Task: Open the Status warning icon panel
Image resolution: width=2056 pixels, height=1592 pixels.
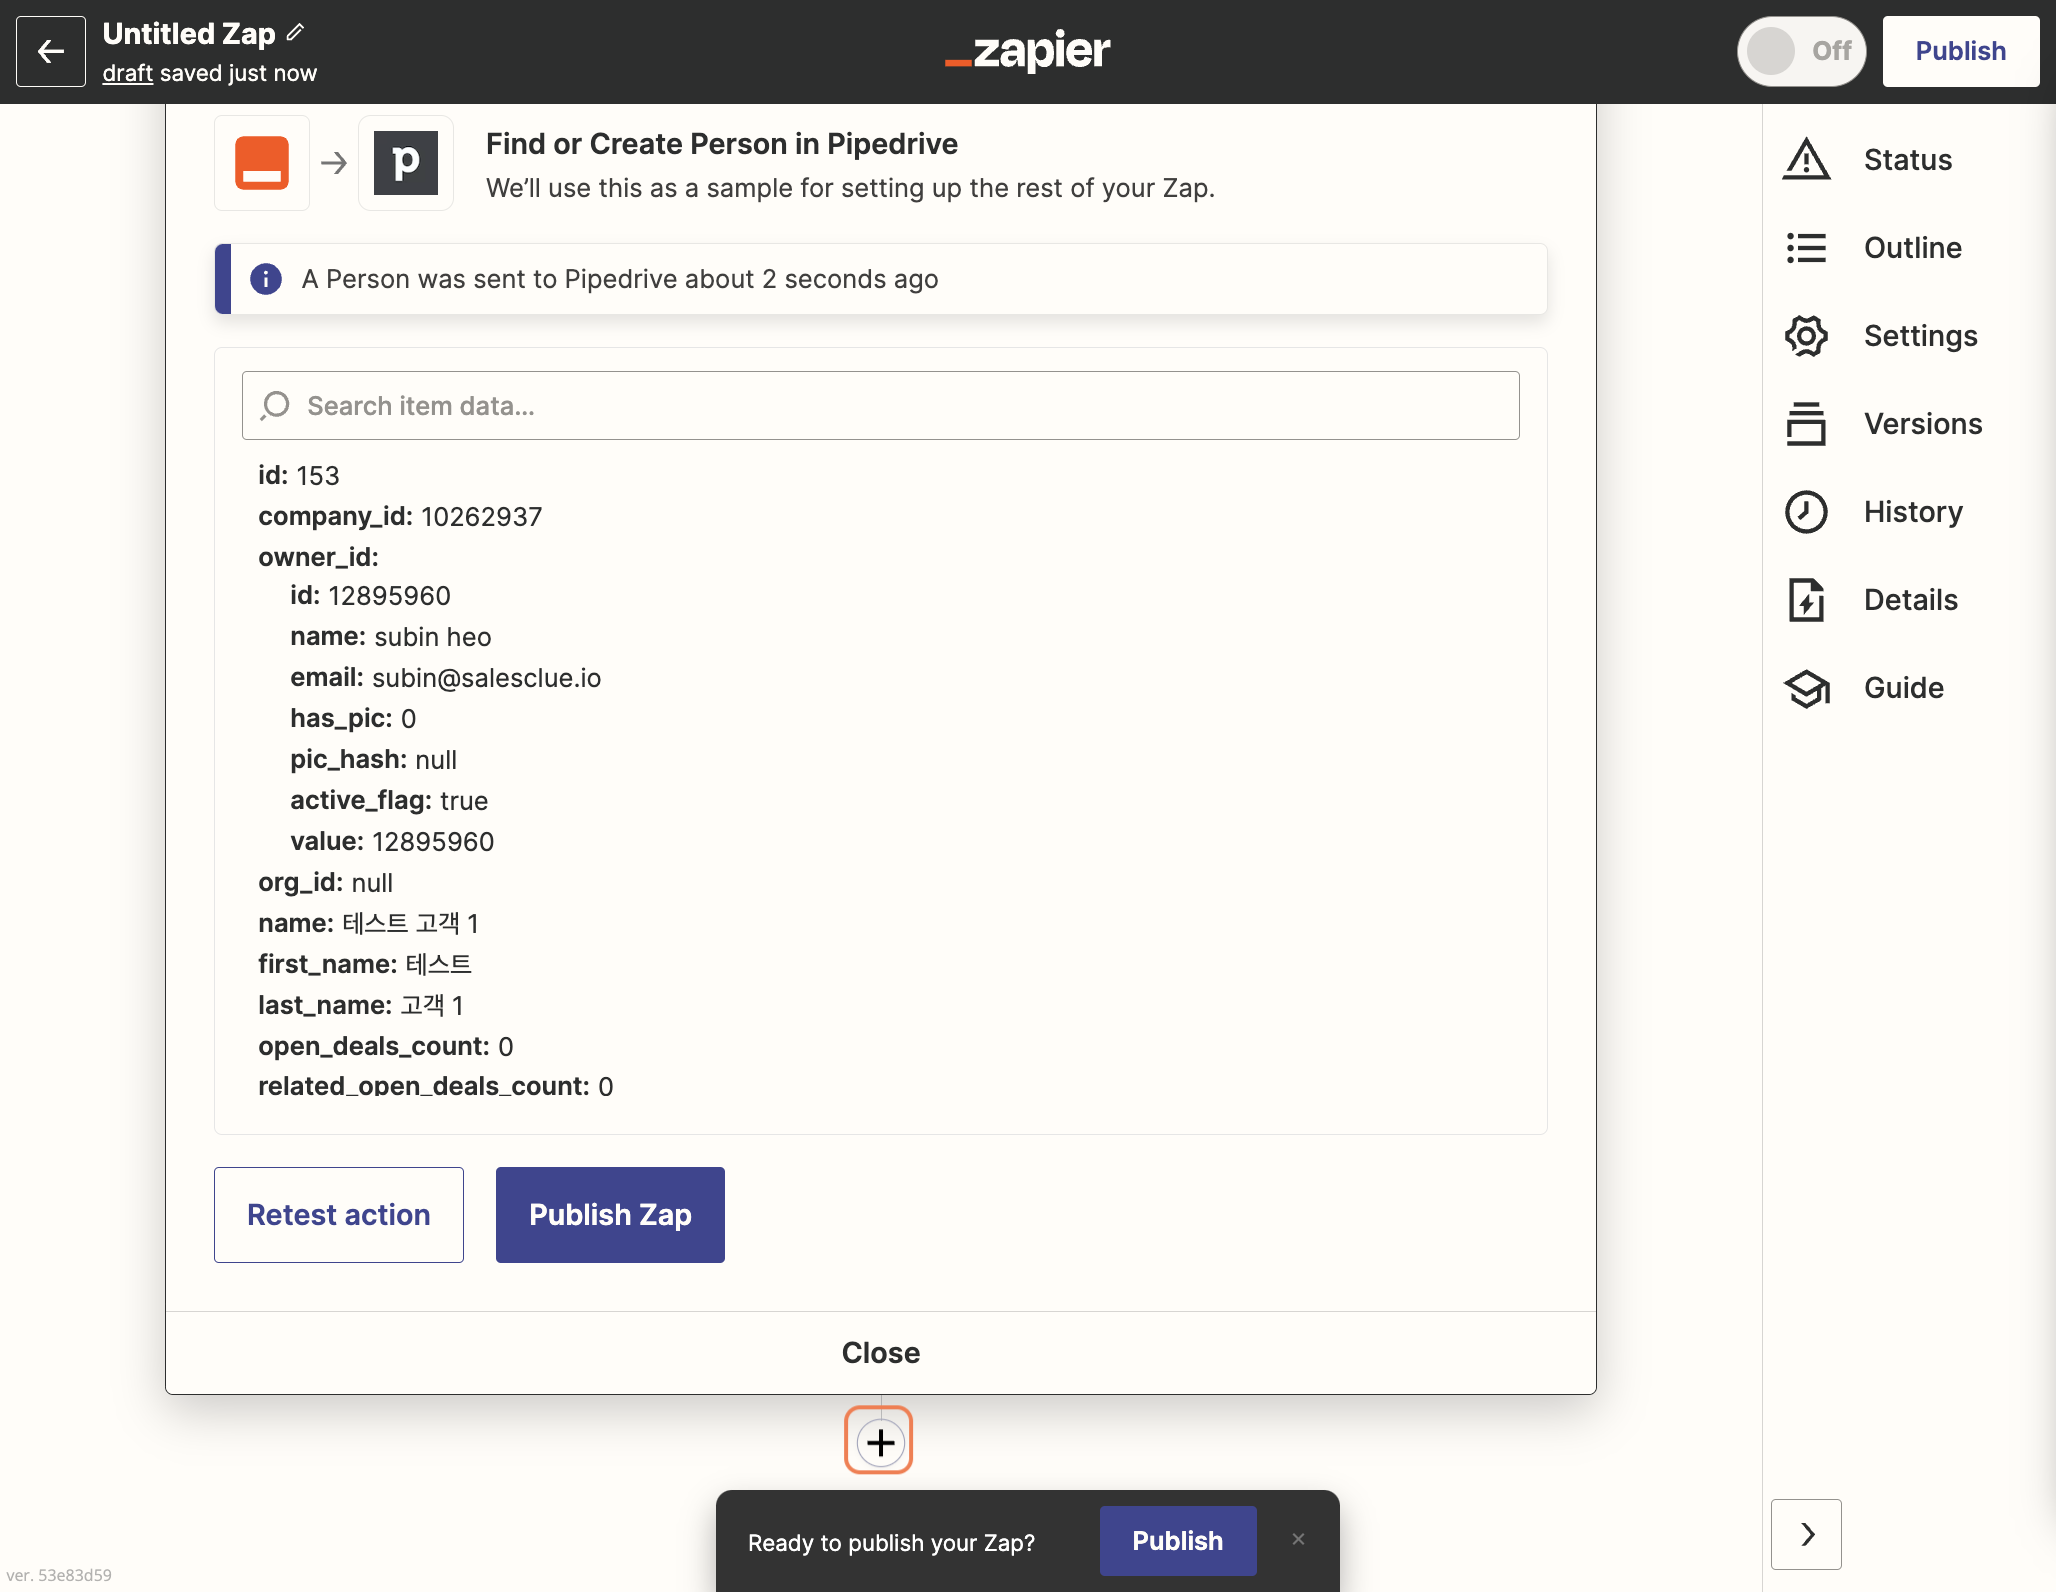Action: tap(1806, 160)
